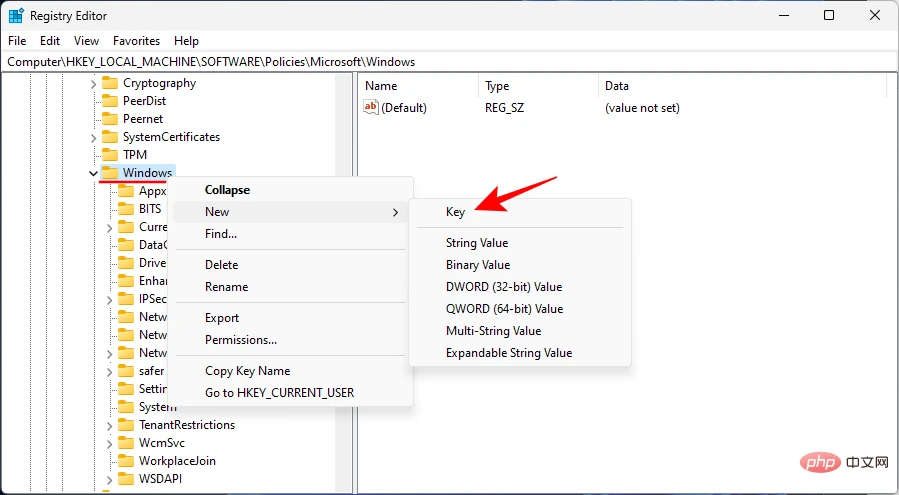Select the PeerDist tree key
The image size is (899, 495).
tap(144, 101)
